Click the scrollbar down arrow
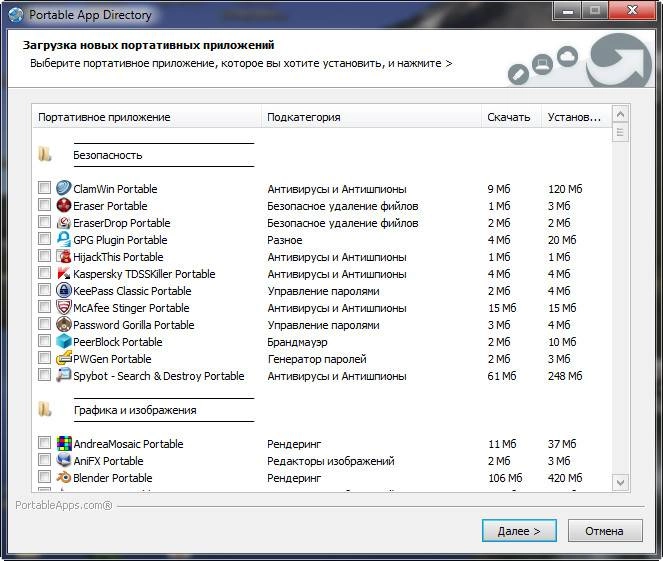 [620, 482]
